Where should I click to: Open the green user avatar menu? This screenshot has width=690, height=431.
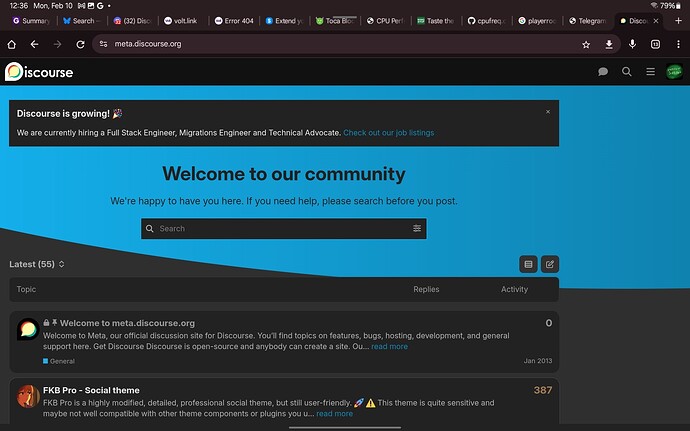pos(674,71)
